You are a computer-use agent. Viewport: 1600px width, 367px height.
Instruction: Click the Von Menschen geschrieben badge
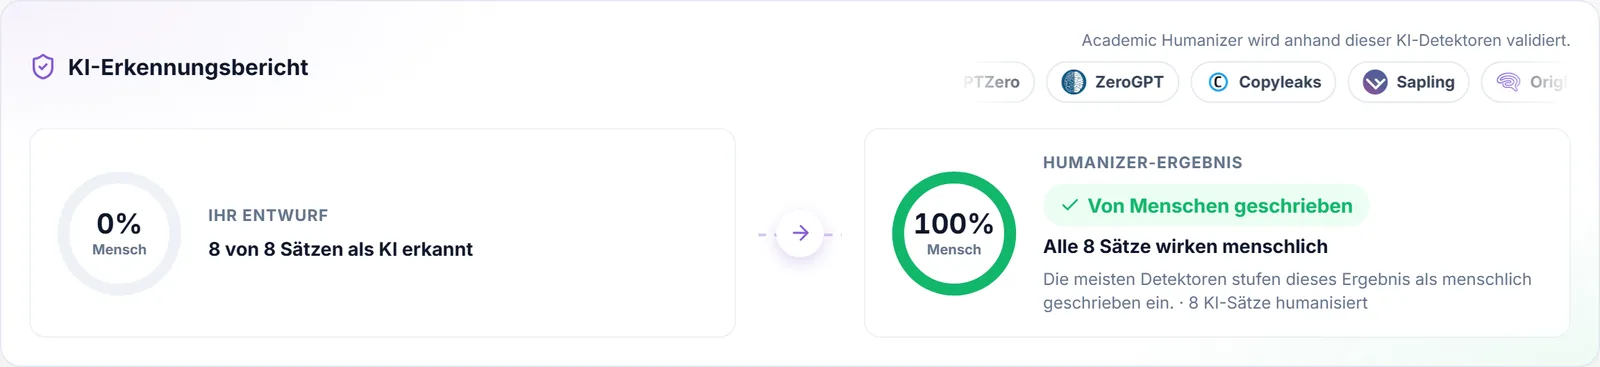1206,206
